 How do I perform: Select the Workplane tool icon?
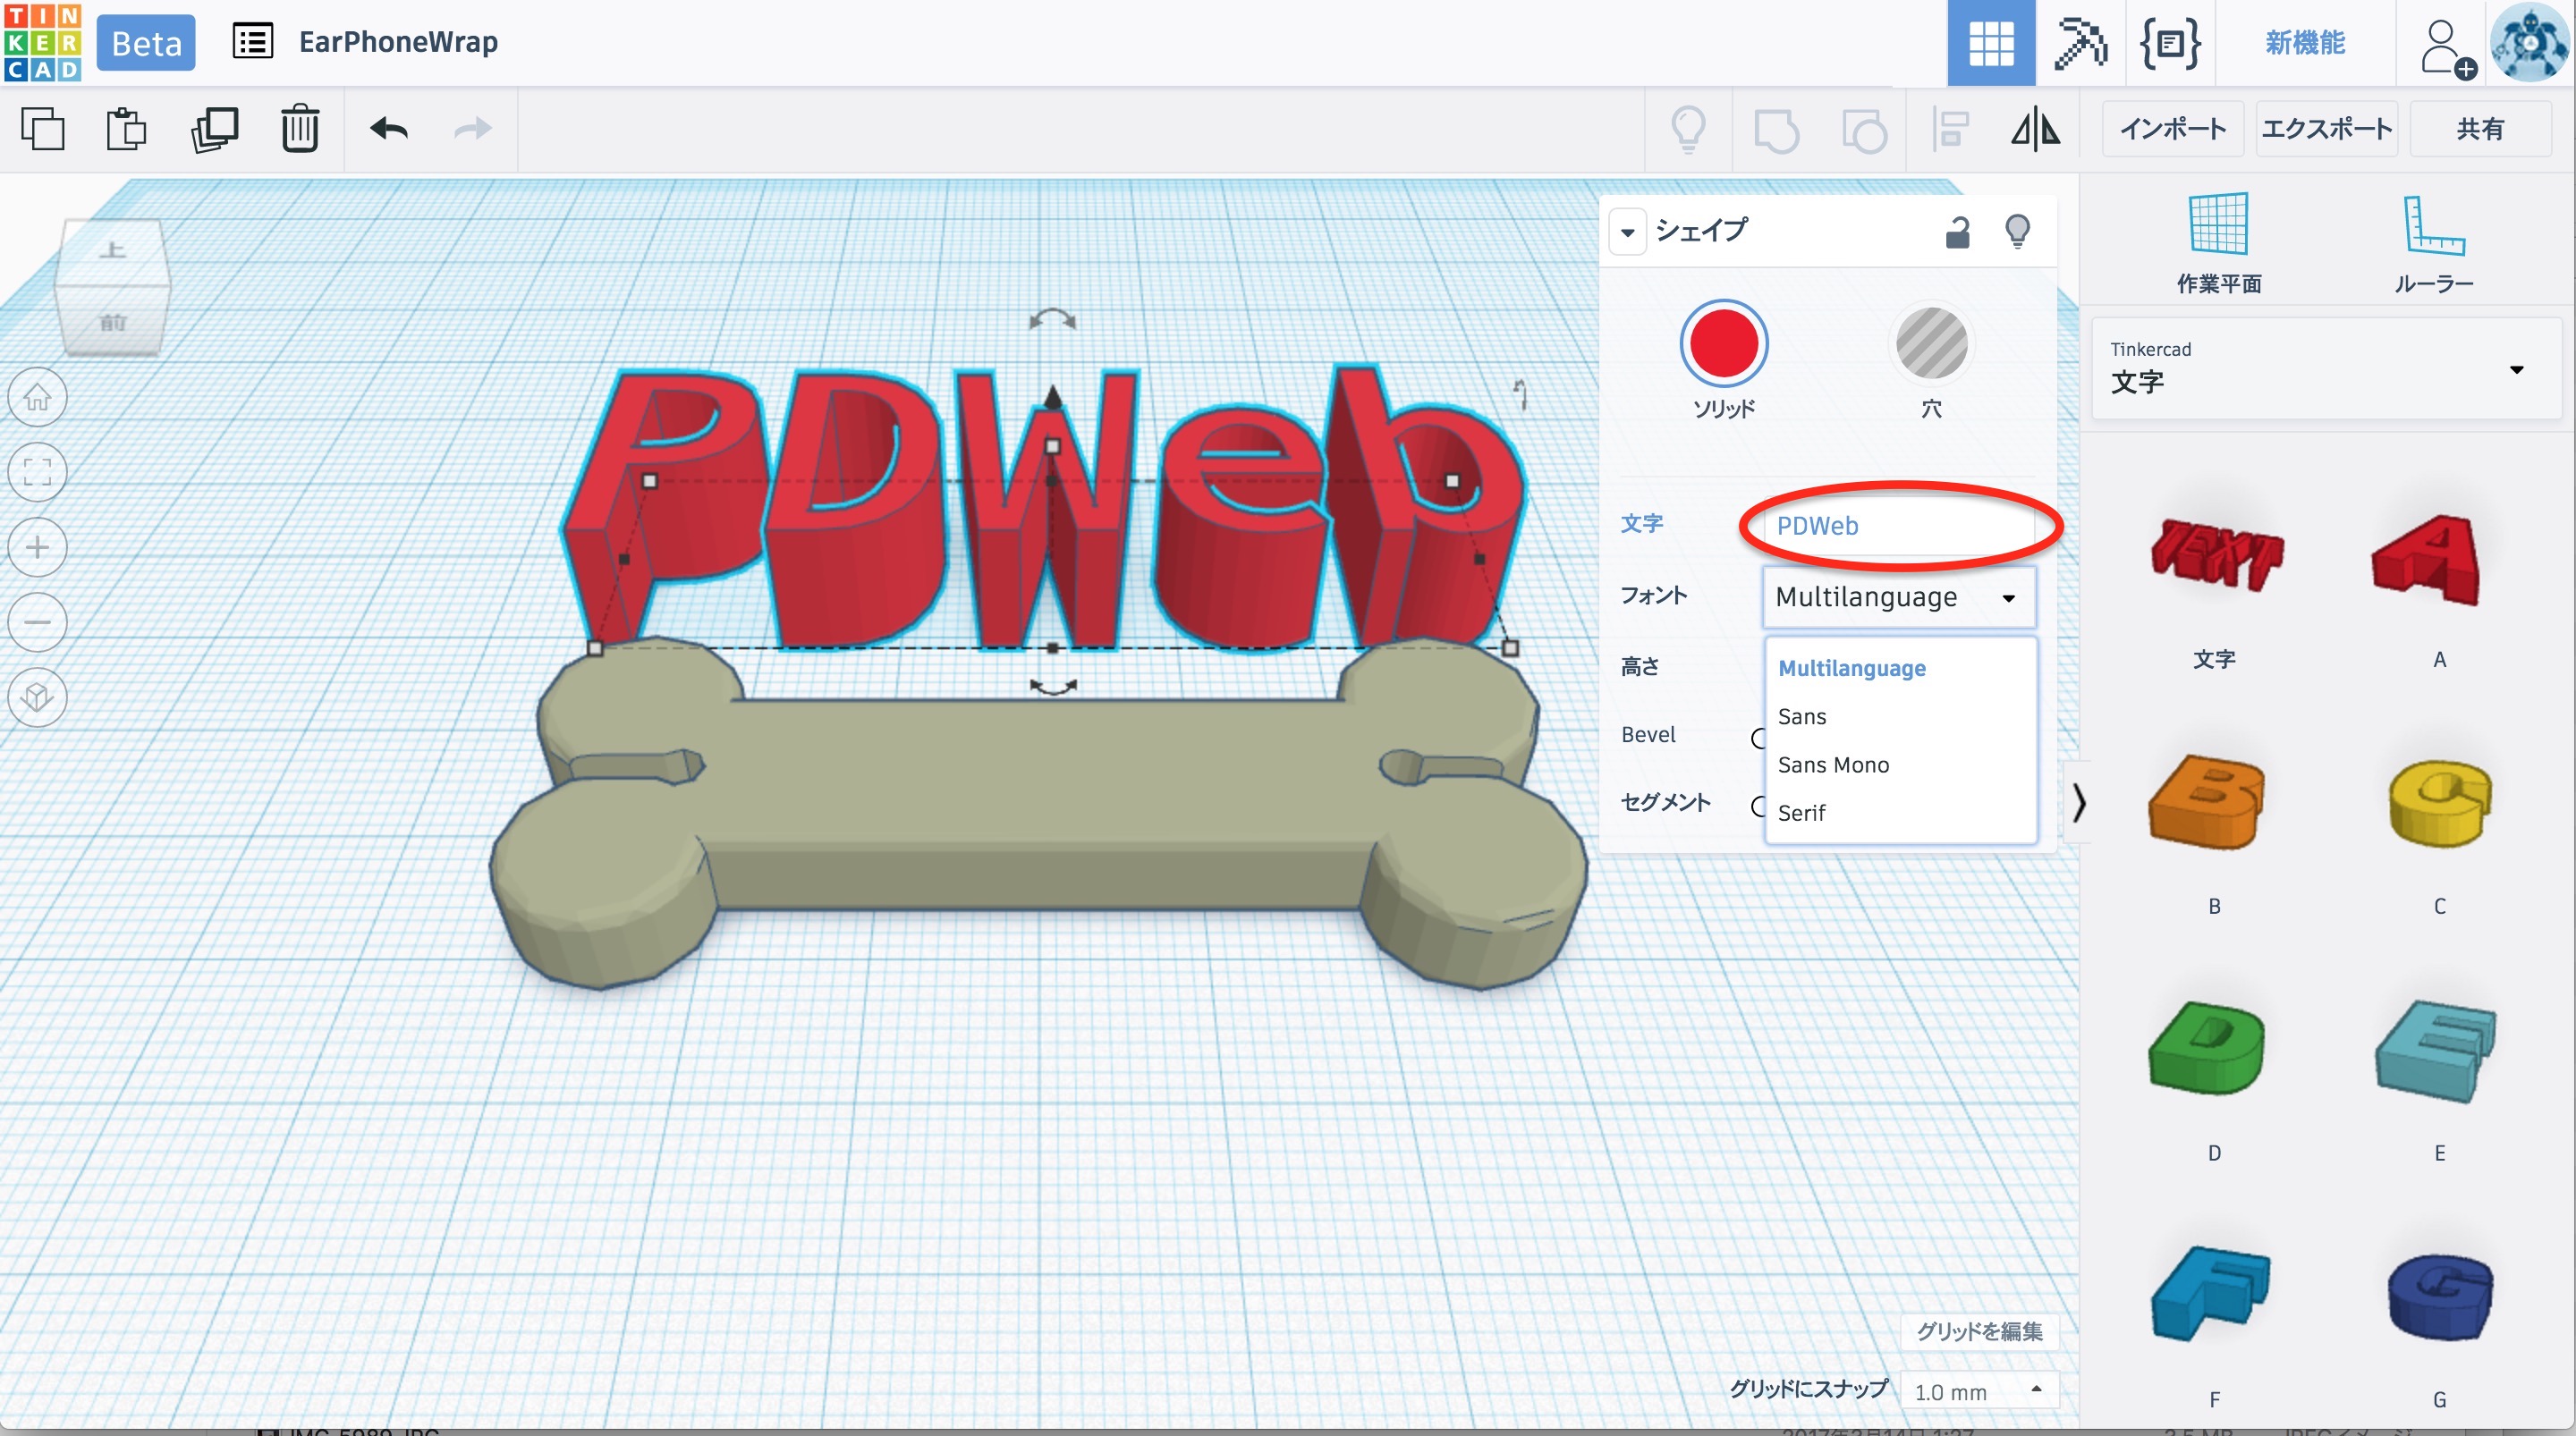pyautogui.click(x=2218, y=224)
